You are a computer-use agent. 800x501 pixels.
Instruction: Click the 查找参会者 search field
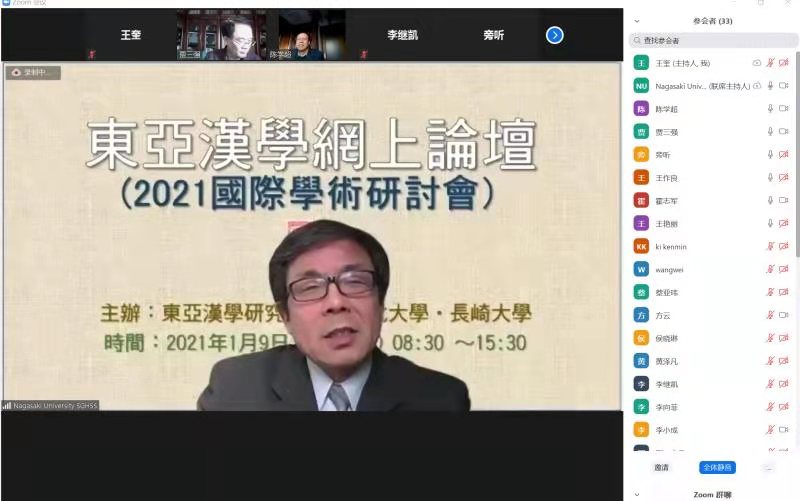point(712,40)
